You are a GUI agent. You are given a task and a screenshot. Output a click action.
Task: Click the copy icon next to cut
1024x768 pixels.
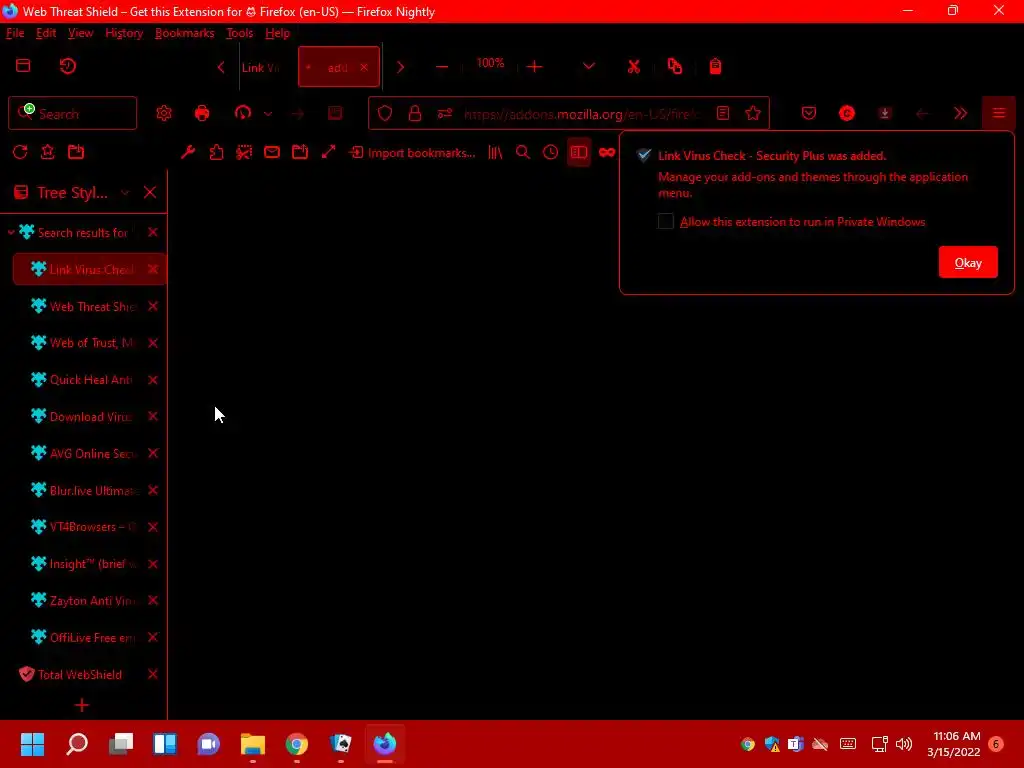[x=675, y=66]
